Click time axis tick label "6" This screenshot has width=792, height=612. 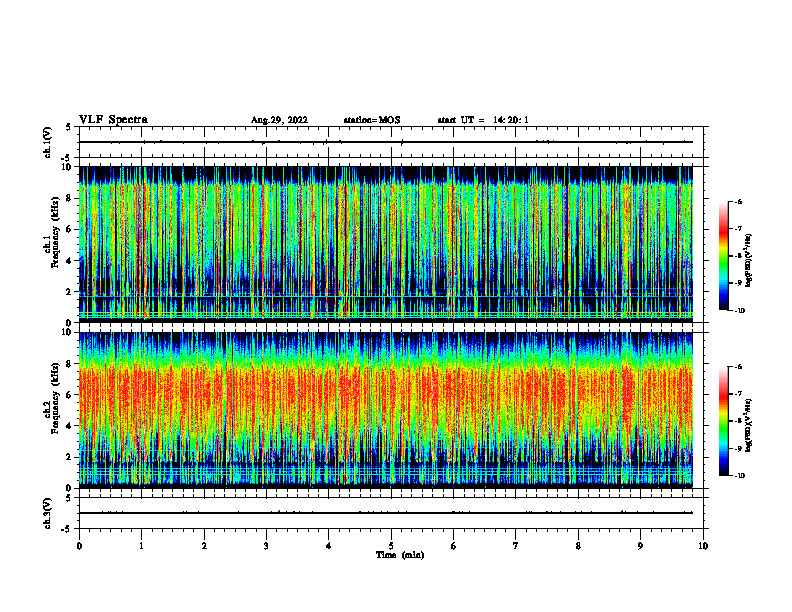tap(454, 546)
